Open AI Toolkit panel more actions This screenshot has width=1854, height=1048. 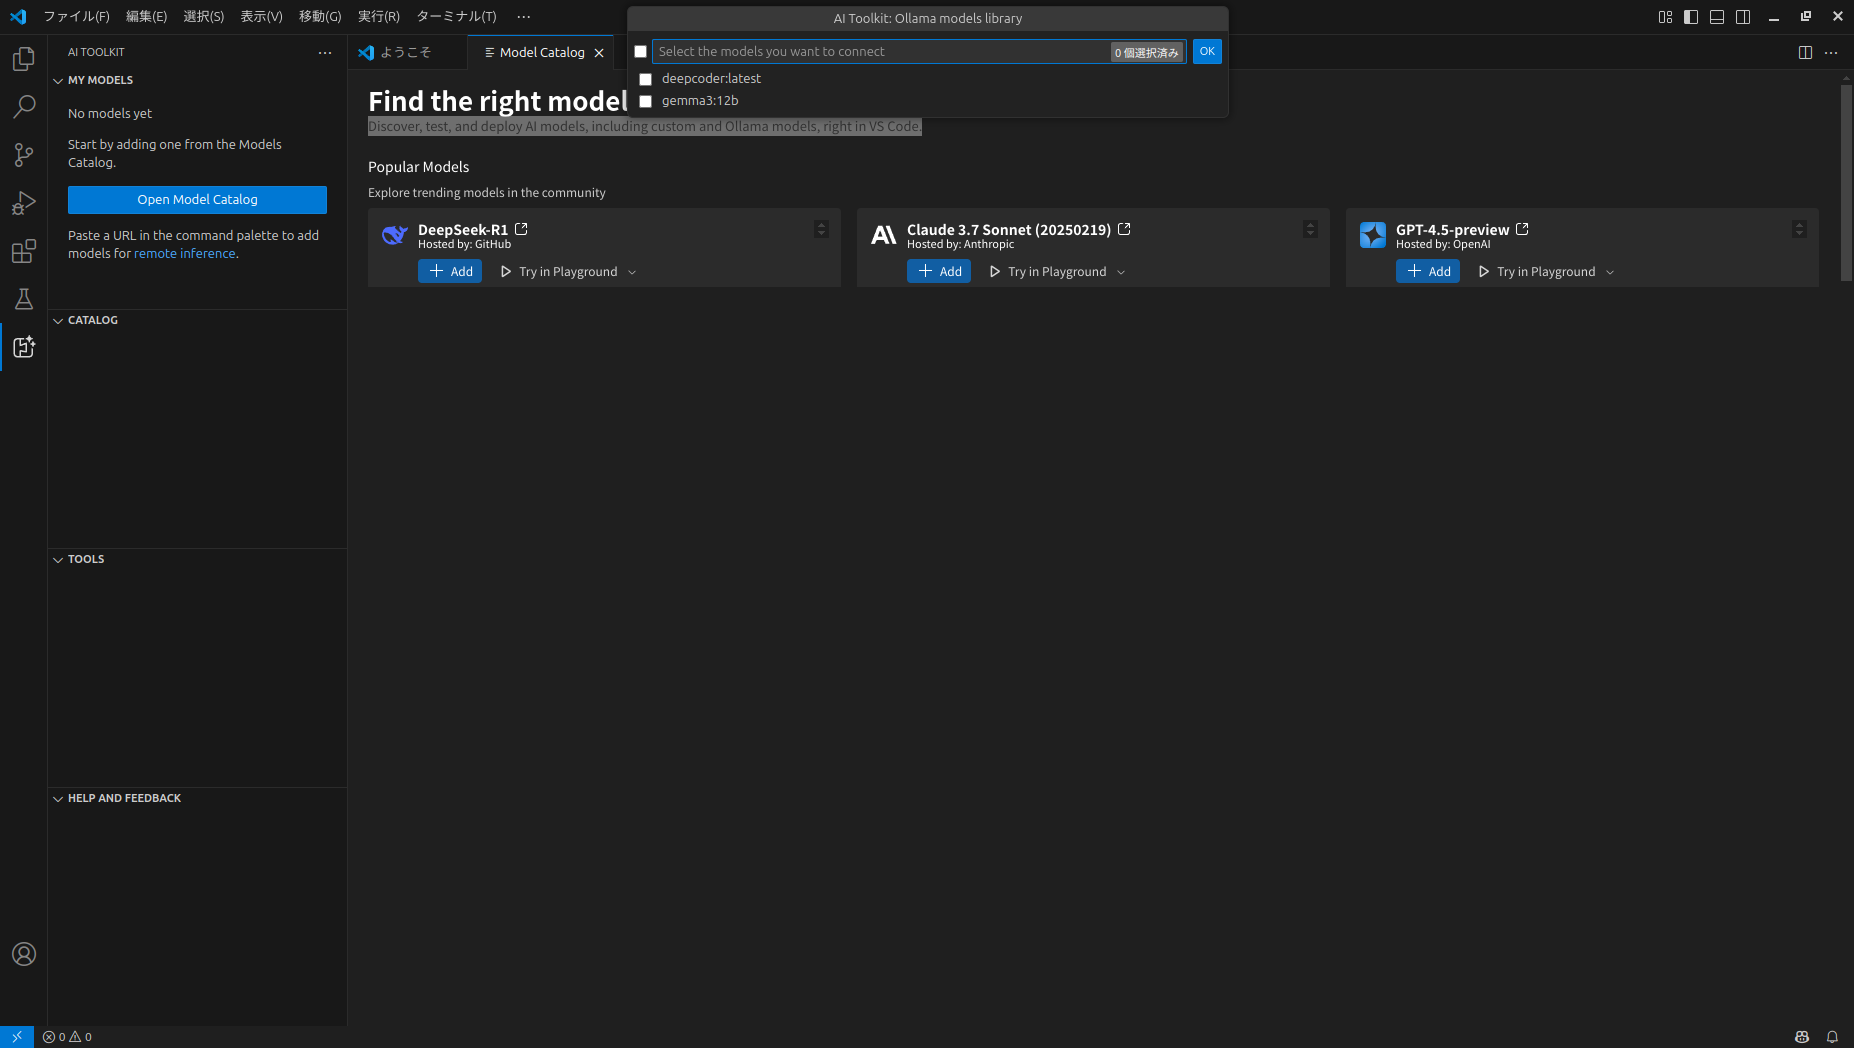coord(325,52)
